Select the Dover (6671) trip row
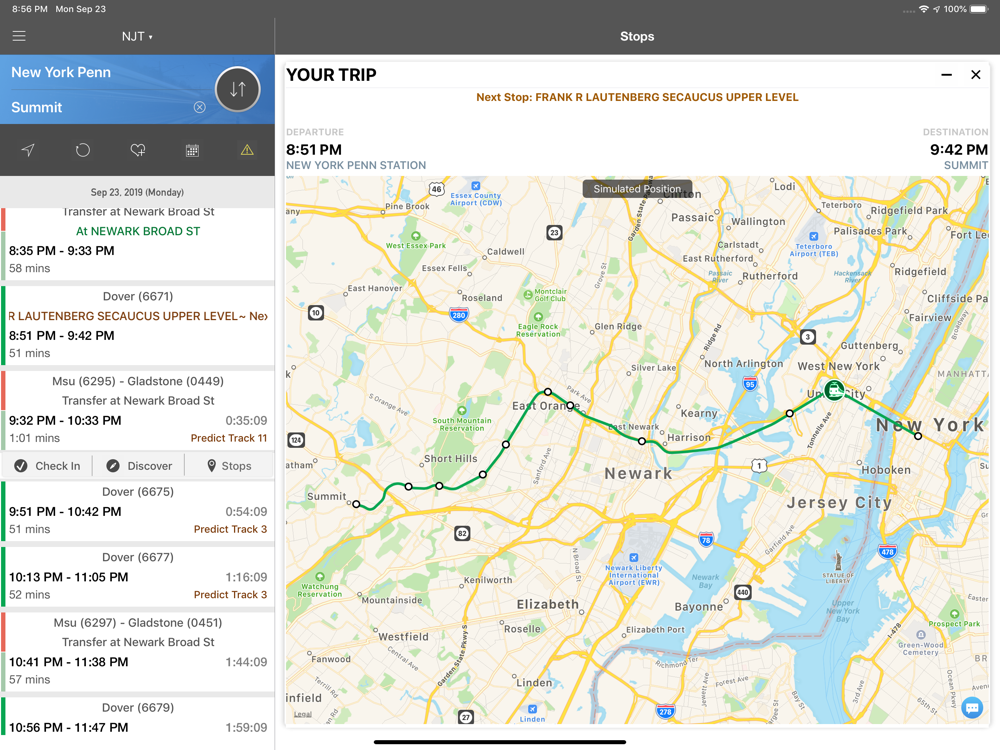Viewport: 1000px width, 750px height. tap(137, 325)
